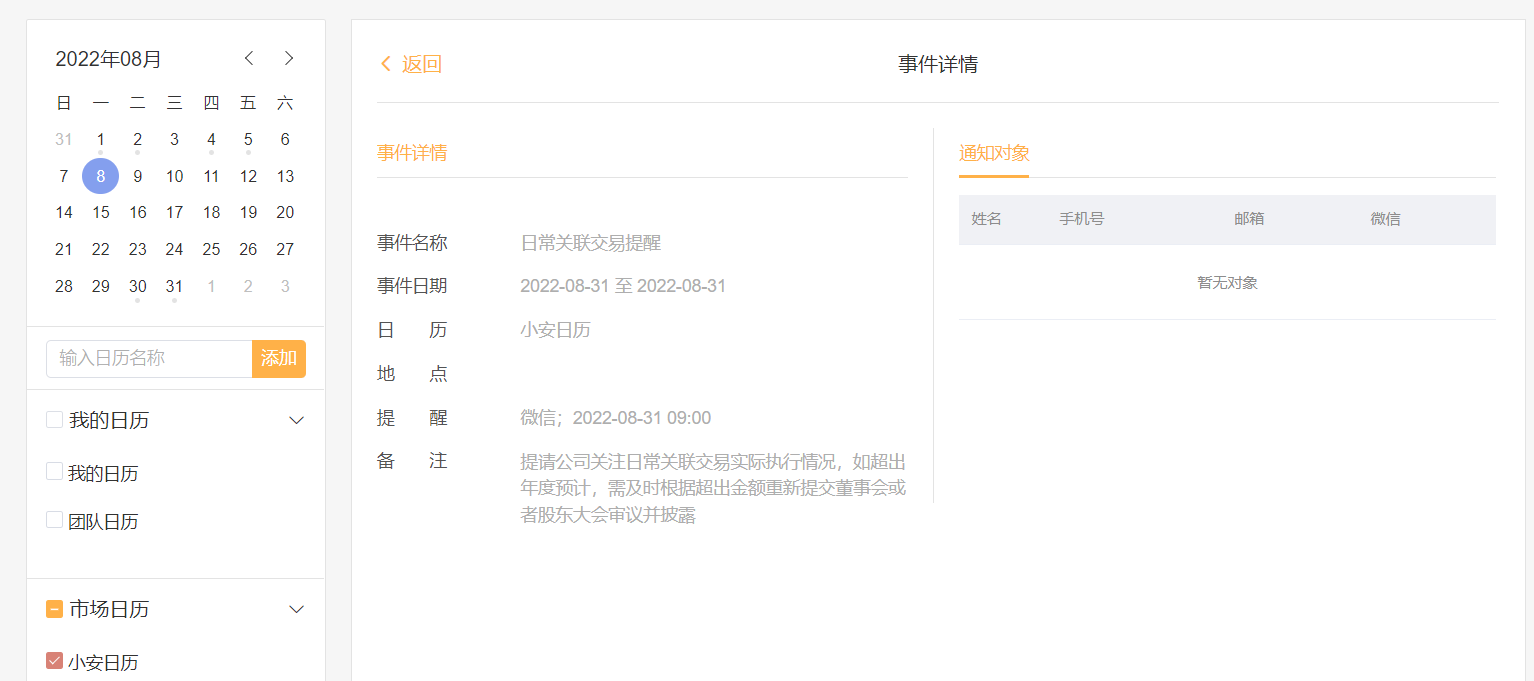The height and width of the screenshot is (681, 1534).
Task: Select August 2 in calendar
Action: click(138, 139)
